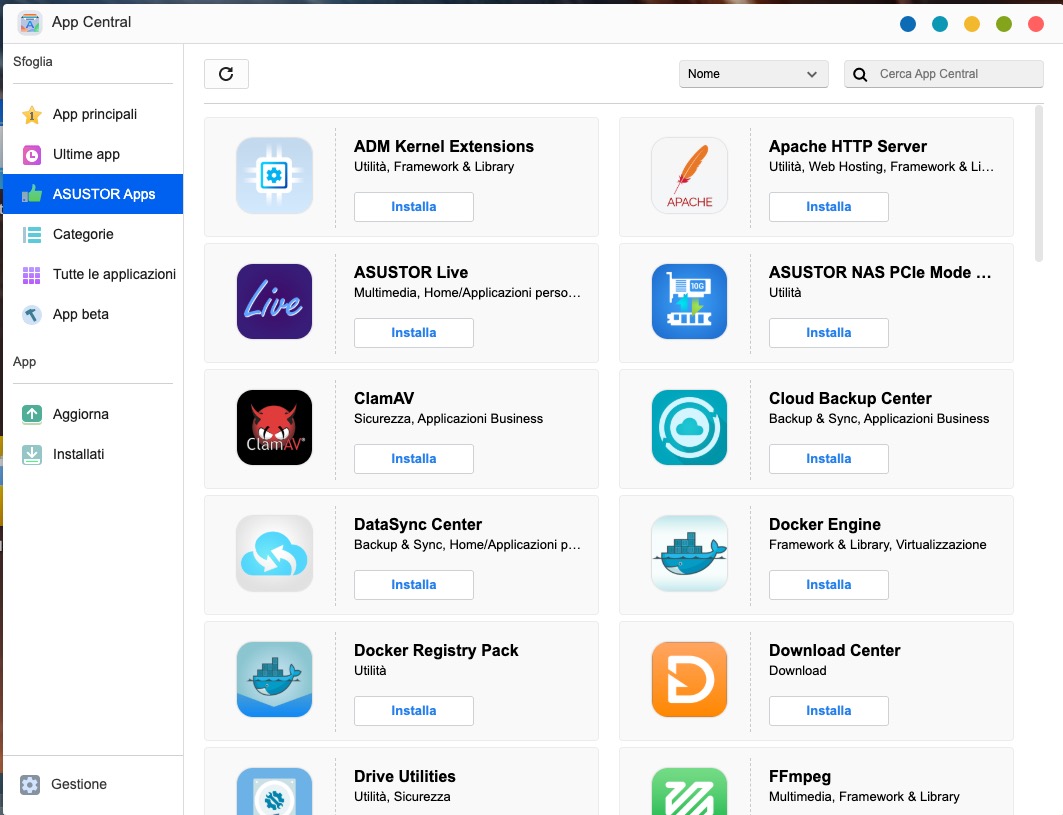Click the App Central logo icon
This screenshot has width=1063, height=815.
(30, 22)
